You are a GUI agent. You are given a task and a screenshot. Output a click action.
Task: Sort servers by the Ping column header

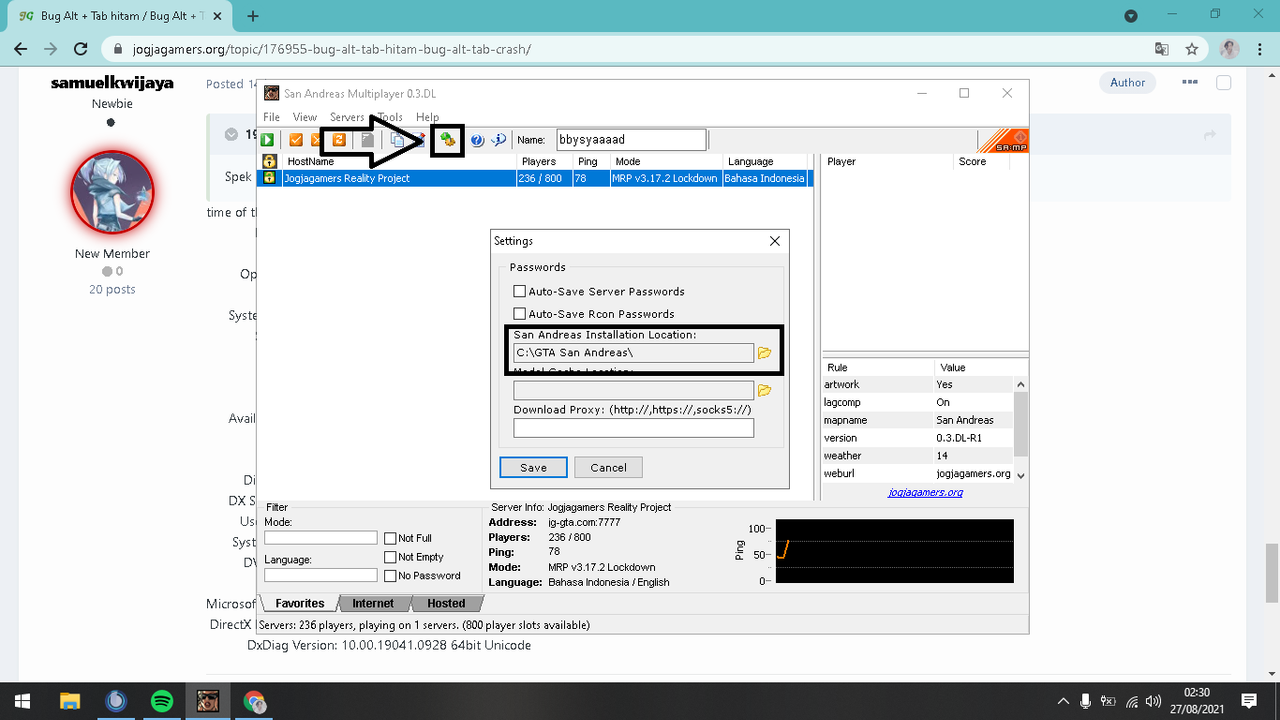click(x=590, y=161)
